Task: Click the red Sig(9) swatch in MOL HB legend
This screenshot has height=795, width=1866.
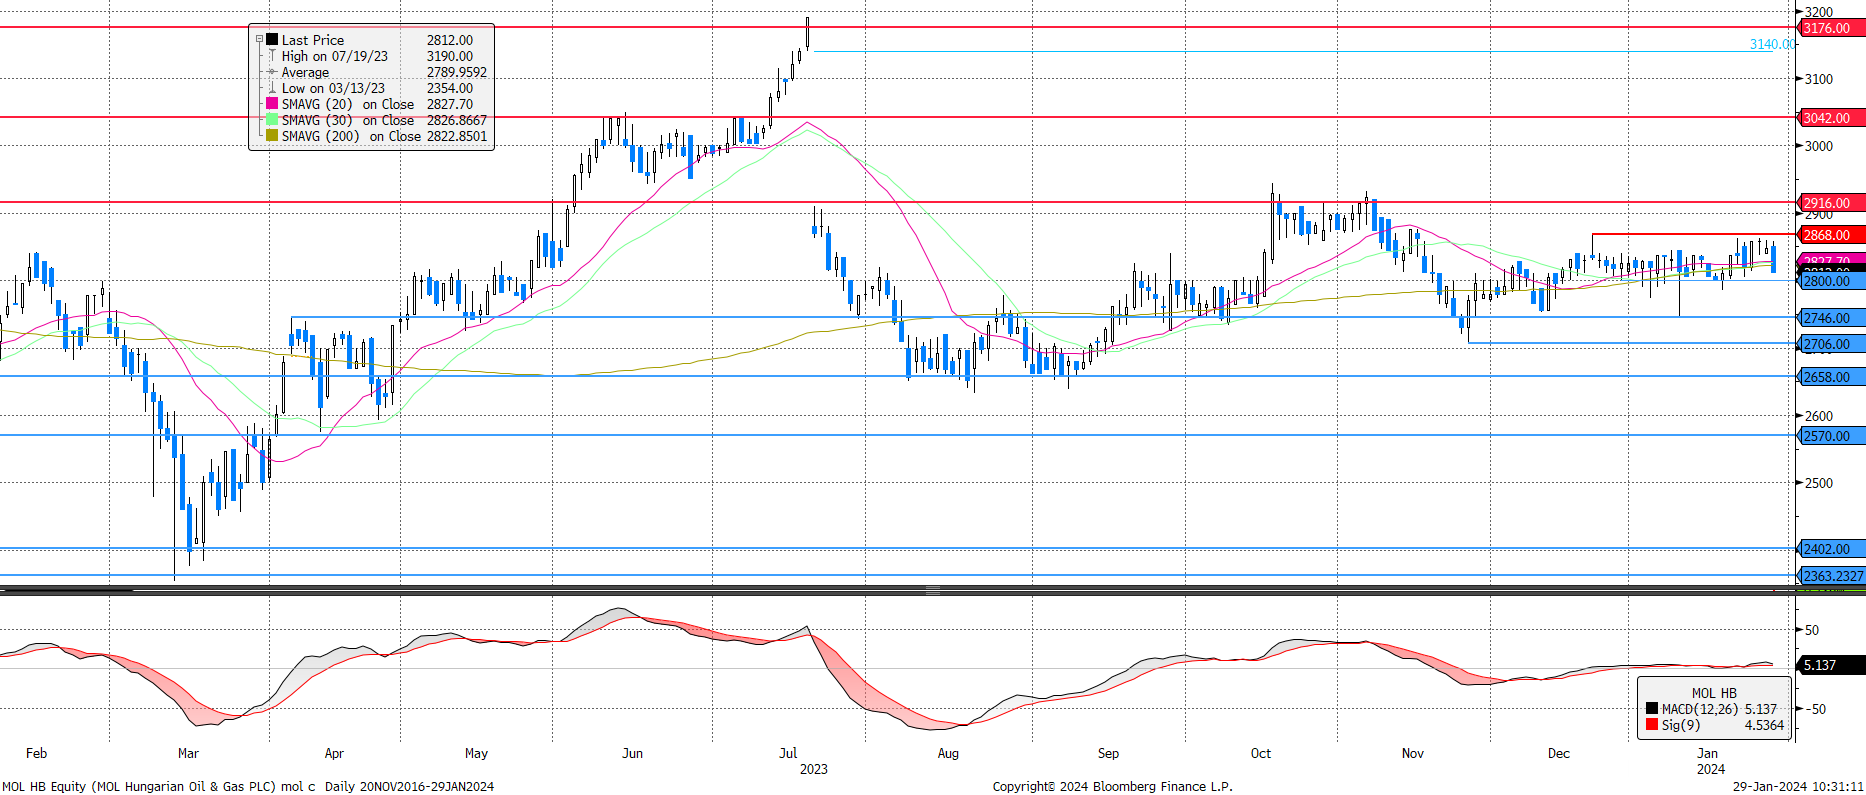Action: tap(1652, 725)
